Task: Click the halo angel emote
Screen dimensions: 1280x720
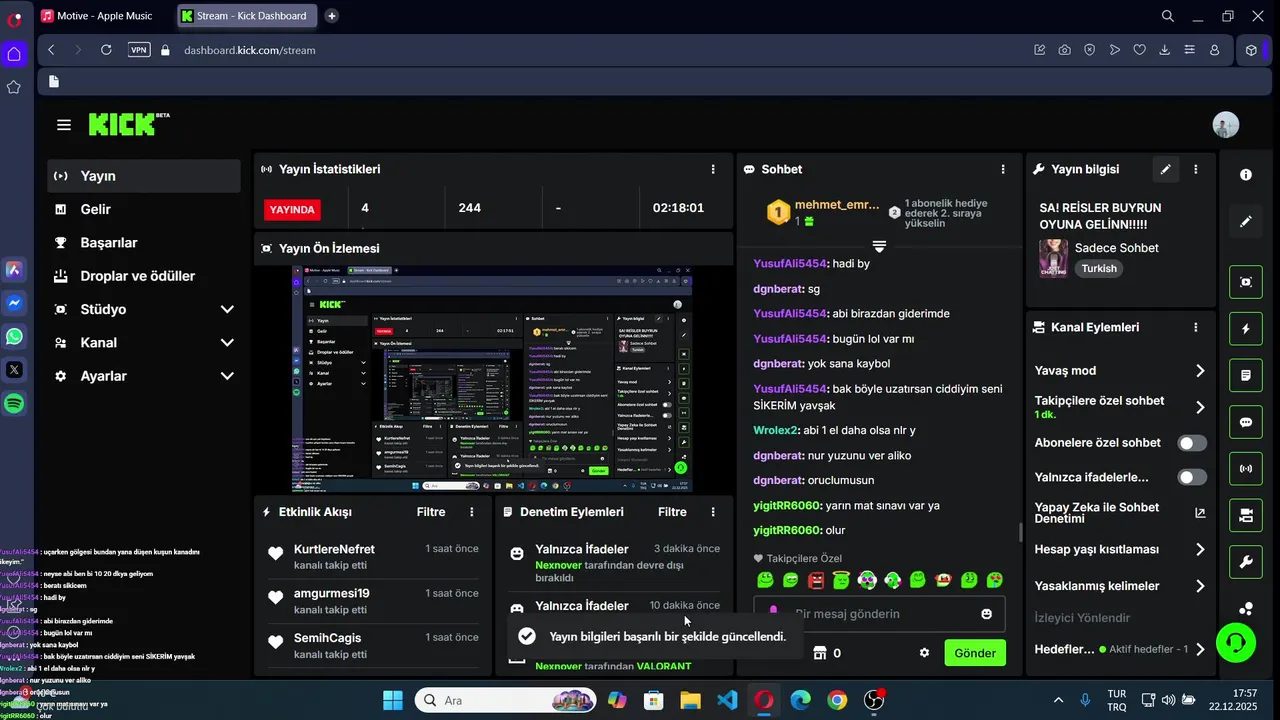Action: tap(841, 580)
